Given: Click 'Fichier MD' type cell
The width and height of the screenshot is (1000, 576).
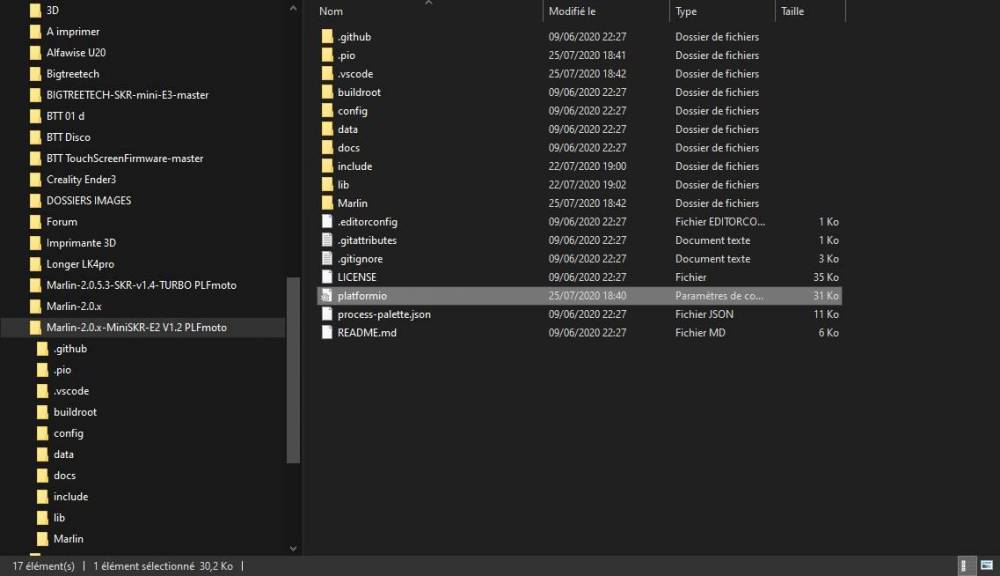Looking at the screenshot, I should pos(700,332).
